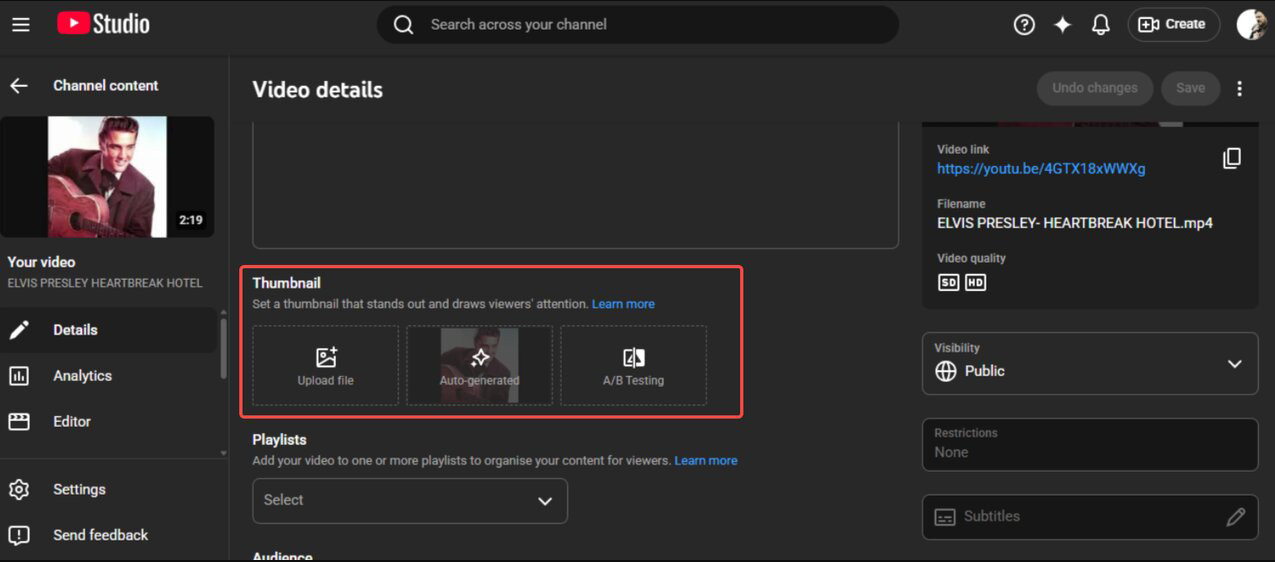Click the Undo changes button

(1095, 88)
